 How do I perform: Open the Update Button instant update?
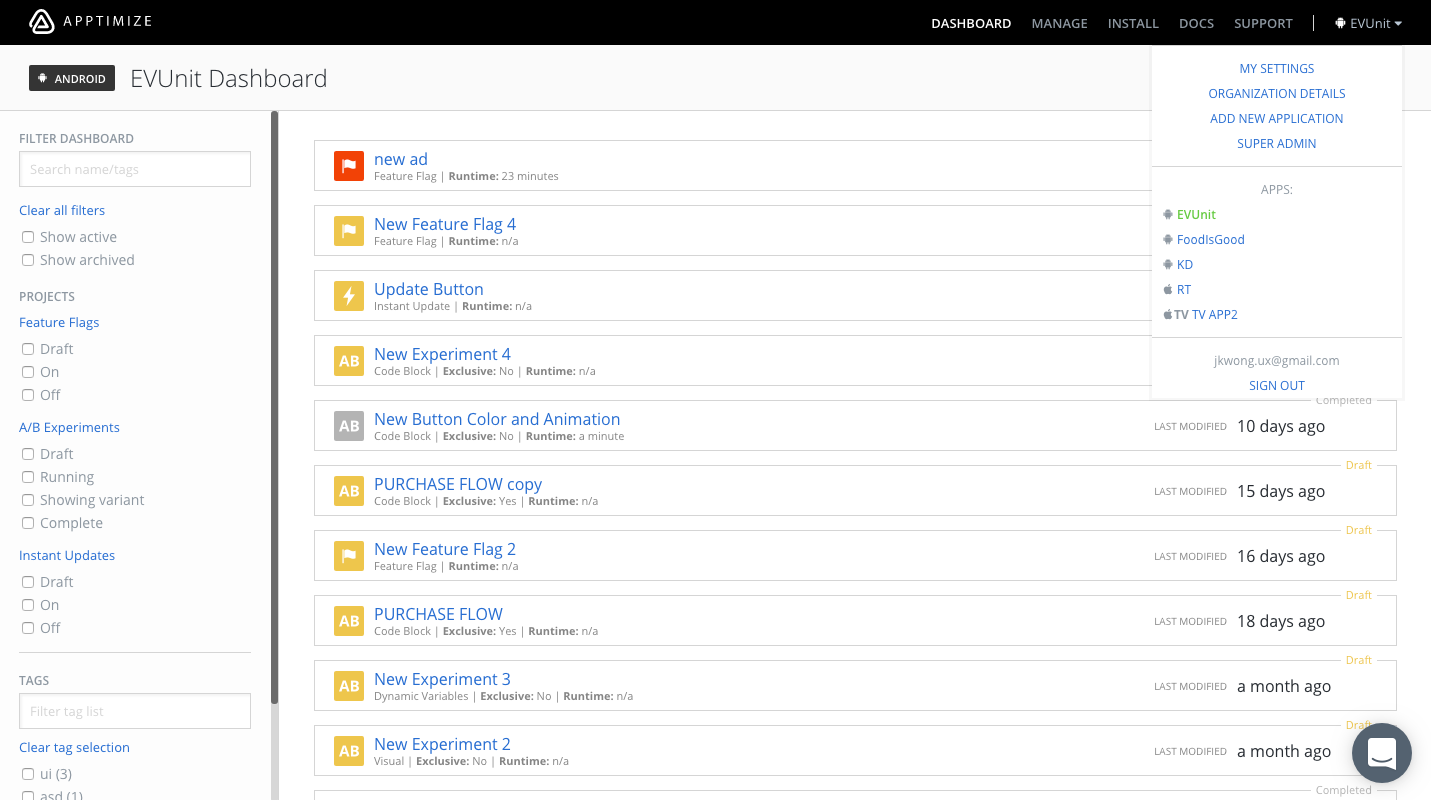tap(429, 289)
